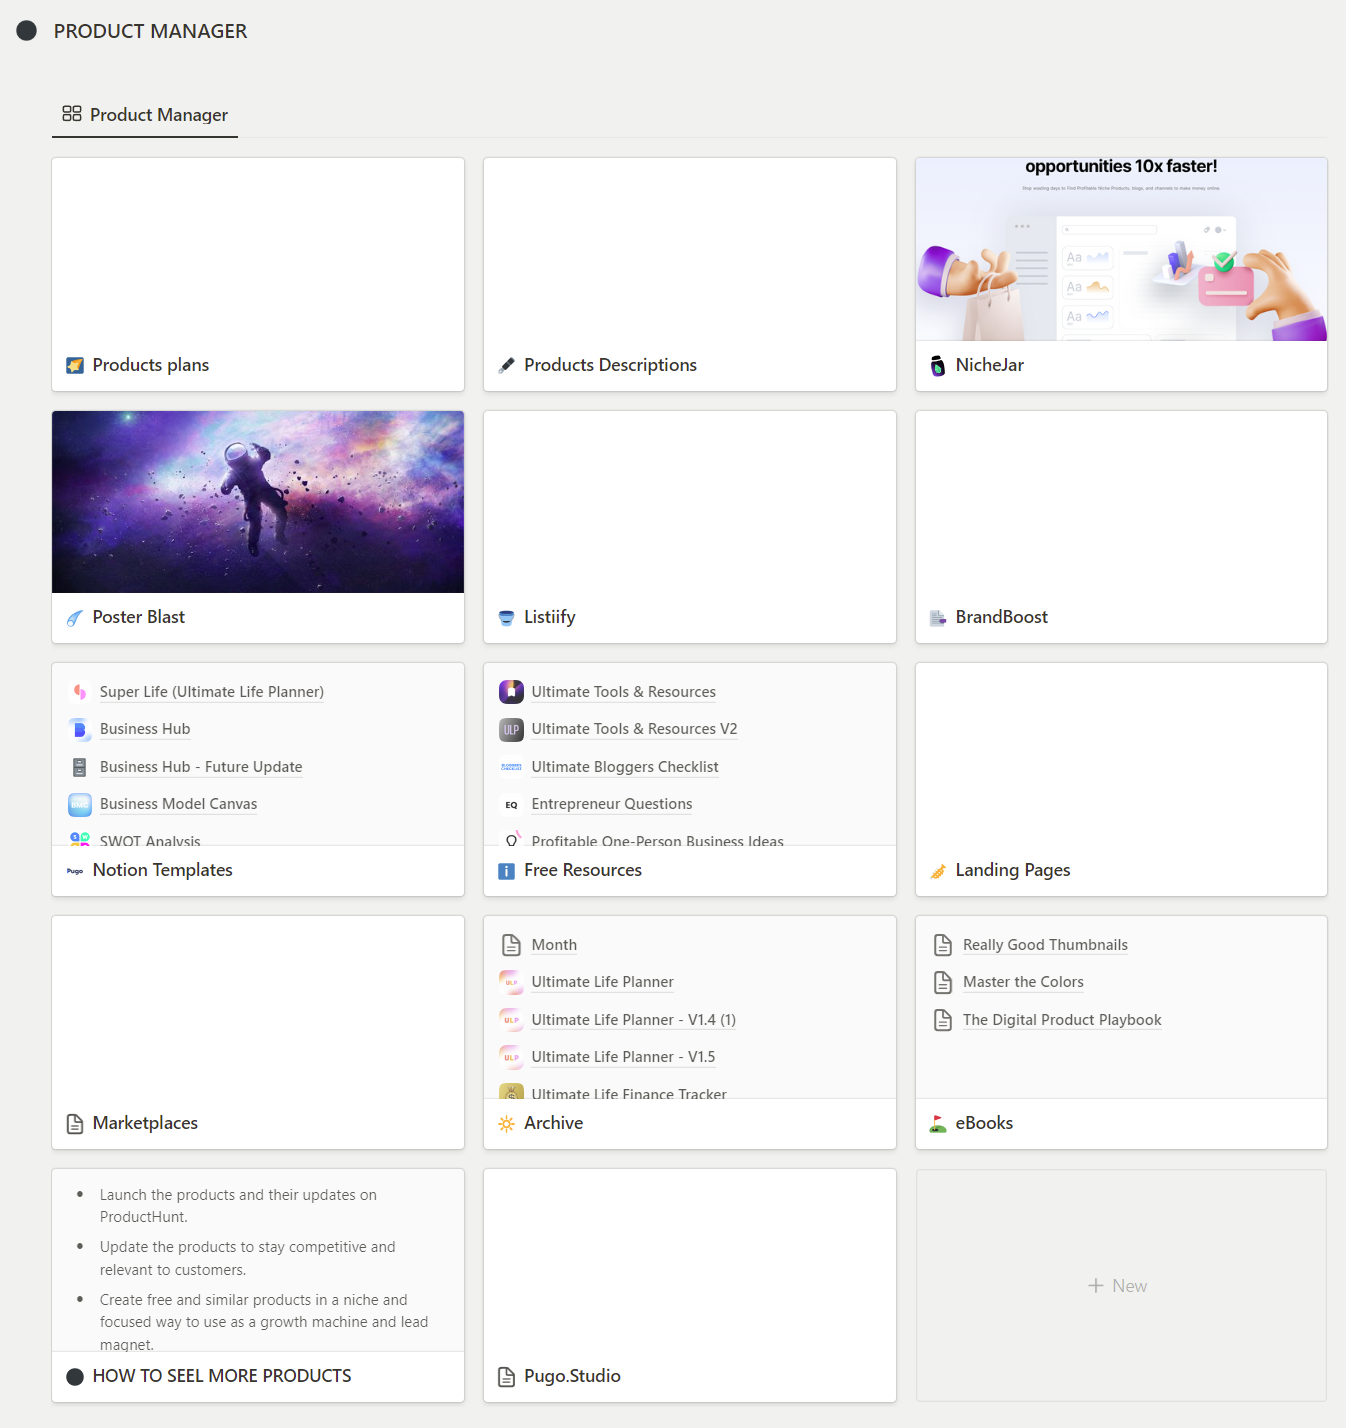Click the New card button

pyautogui.click(x=1119, y=1286)
